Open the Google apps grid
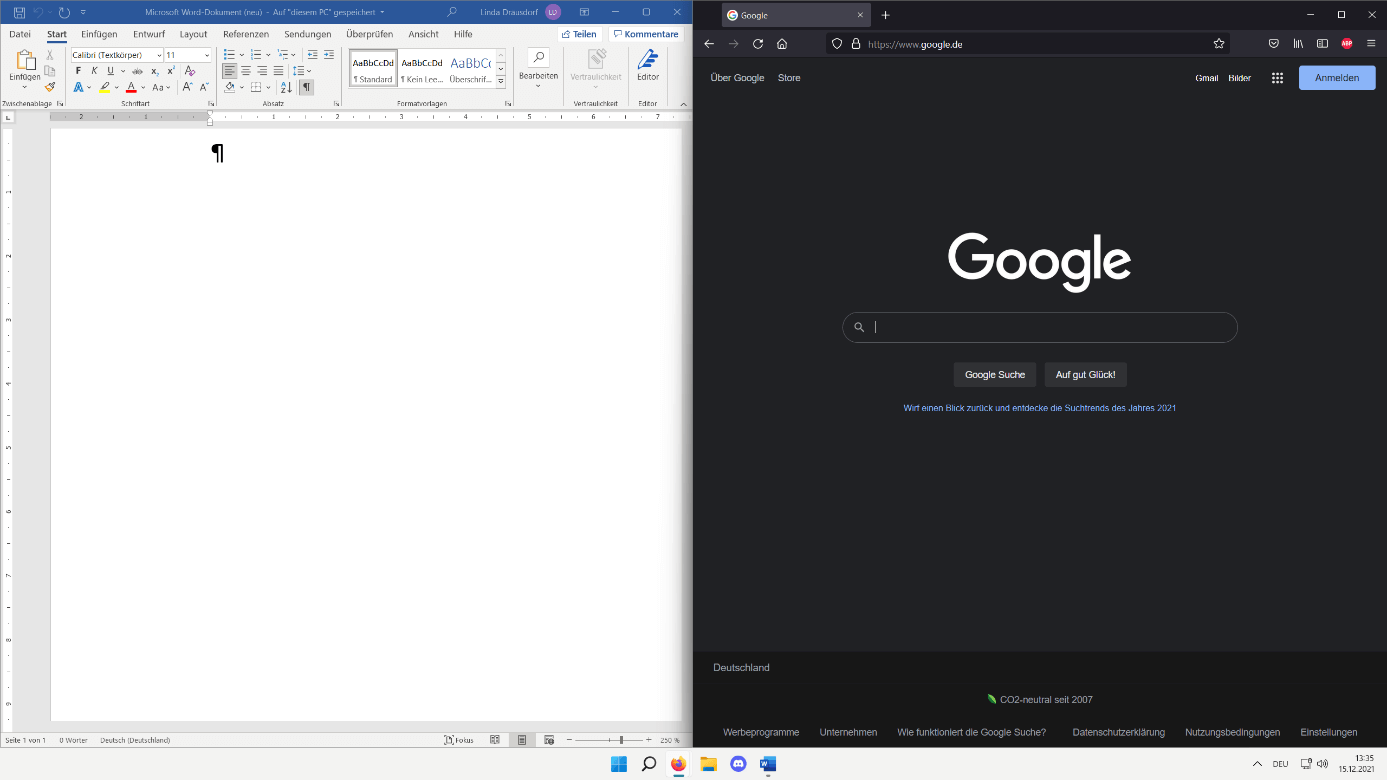The height and width of the screenshot is (780, 1387). (1277, 78)
